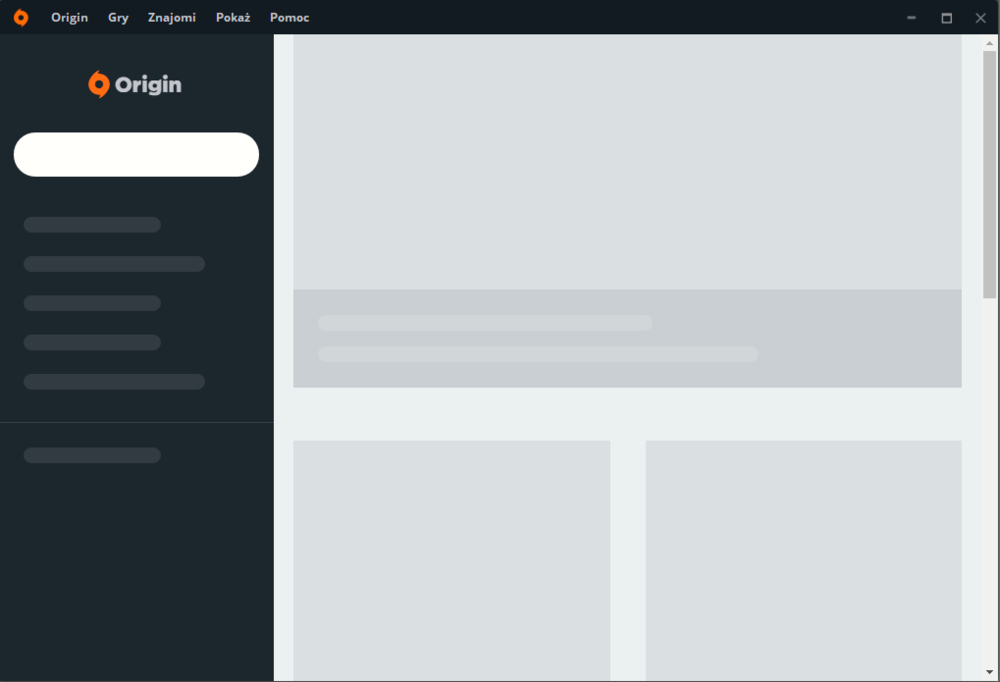Image resolution: width=1000 pixels, height=682 pixels.
Task: Close the Origin window
Action: (981, 18)
